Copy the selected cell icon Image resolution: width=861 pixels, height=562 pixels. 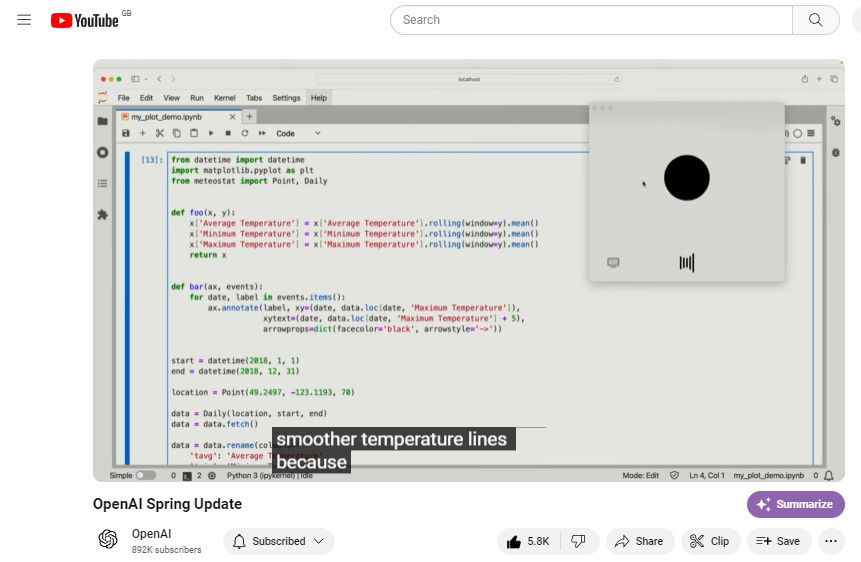point(176,133)
